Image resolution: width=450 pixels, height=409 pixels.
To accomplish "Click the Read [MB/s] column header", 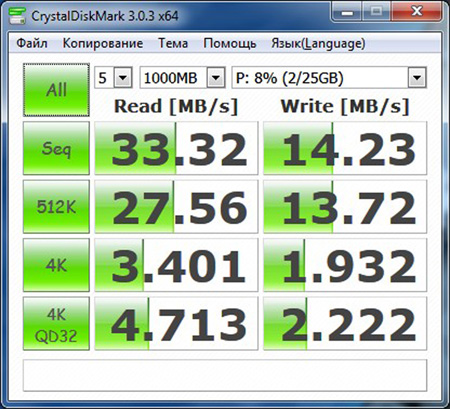I will (176, 107).
